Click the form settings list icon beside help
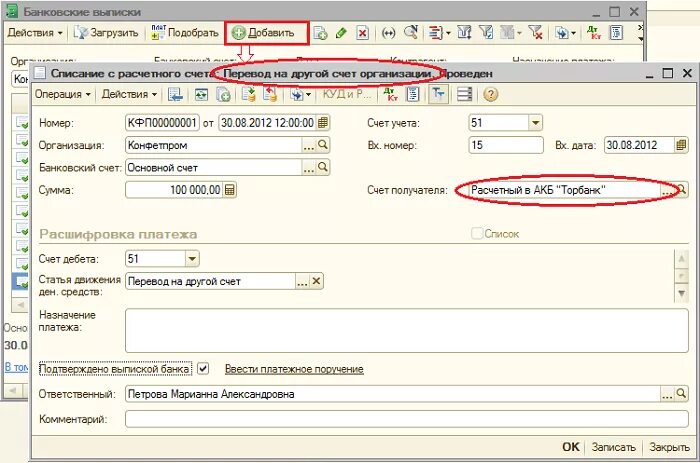The height and width of the screenshot is (463, 700). [464, 94]
